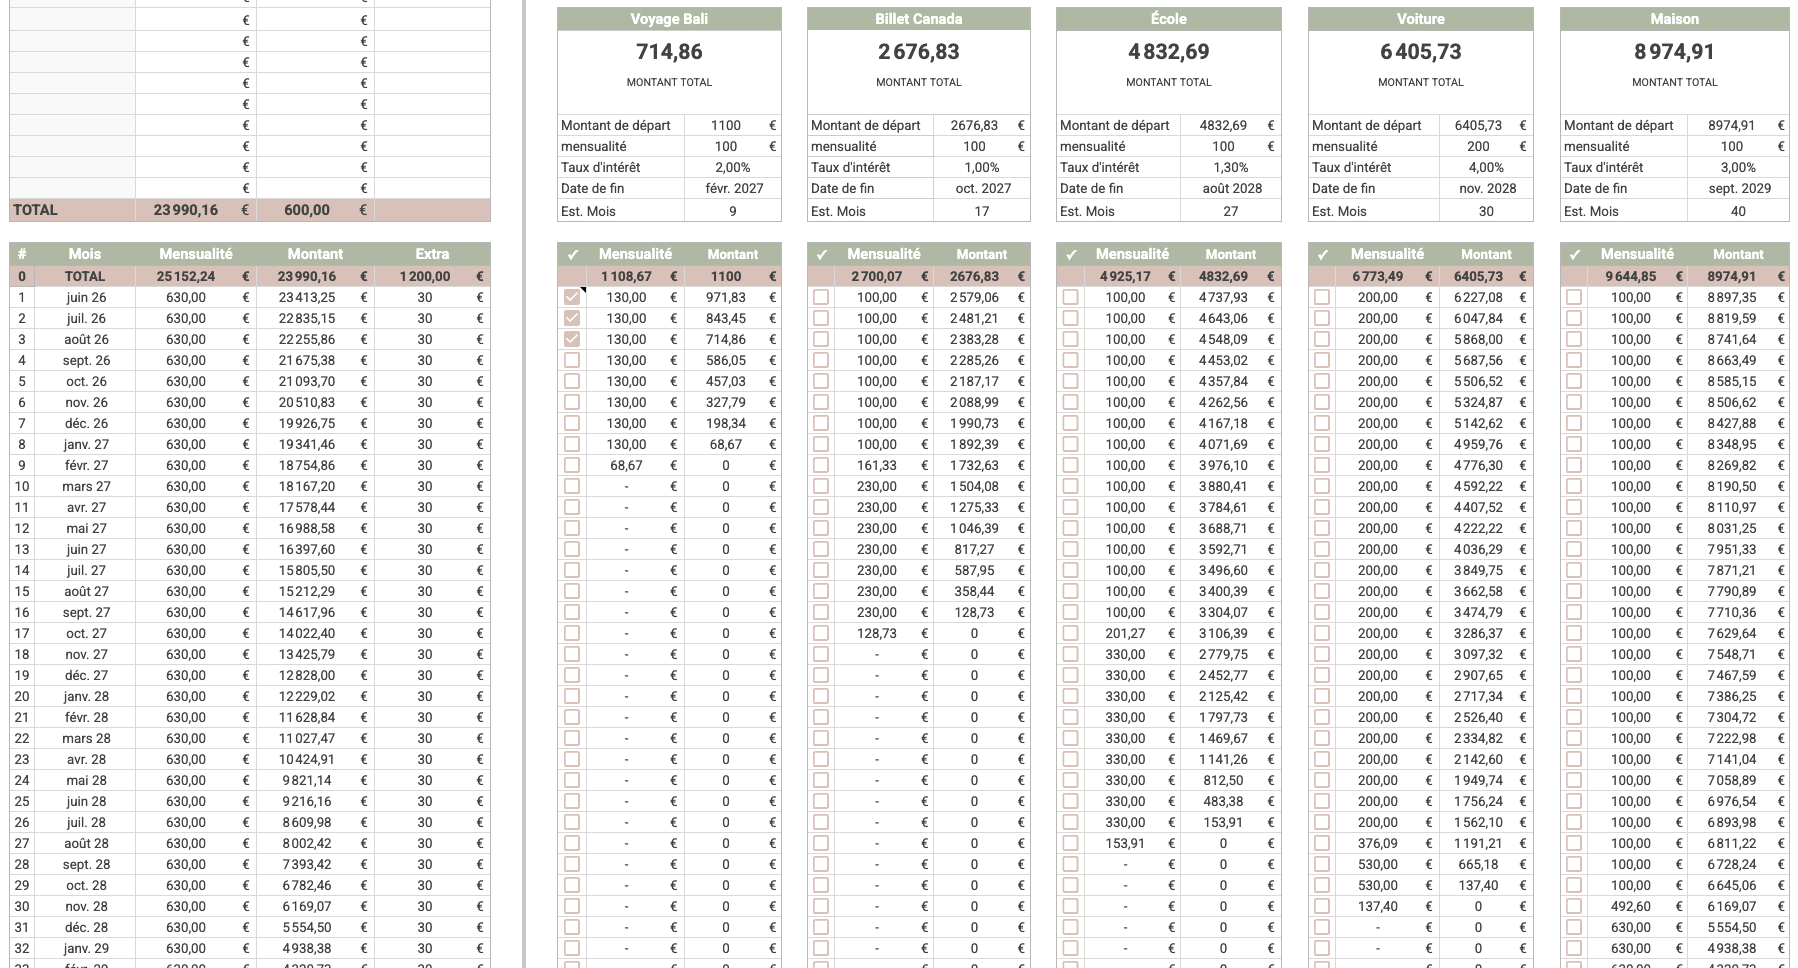Select the Maison card title
Image resolution: width=1798 pixels, height=968 pixels.
tap(1675, 19)
